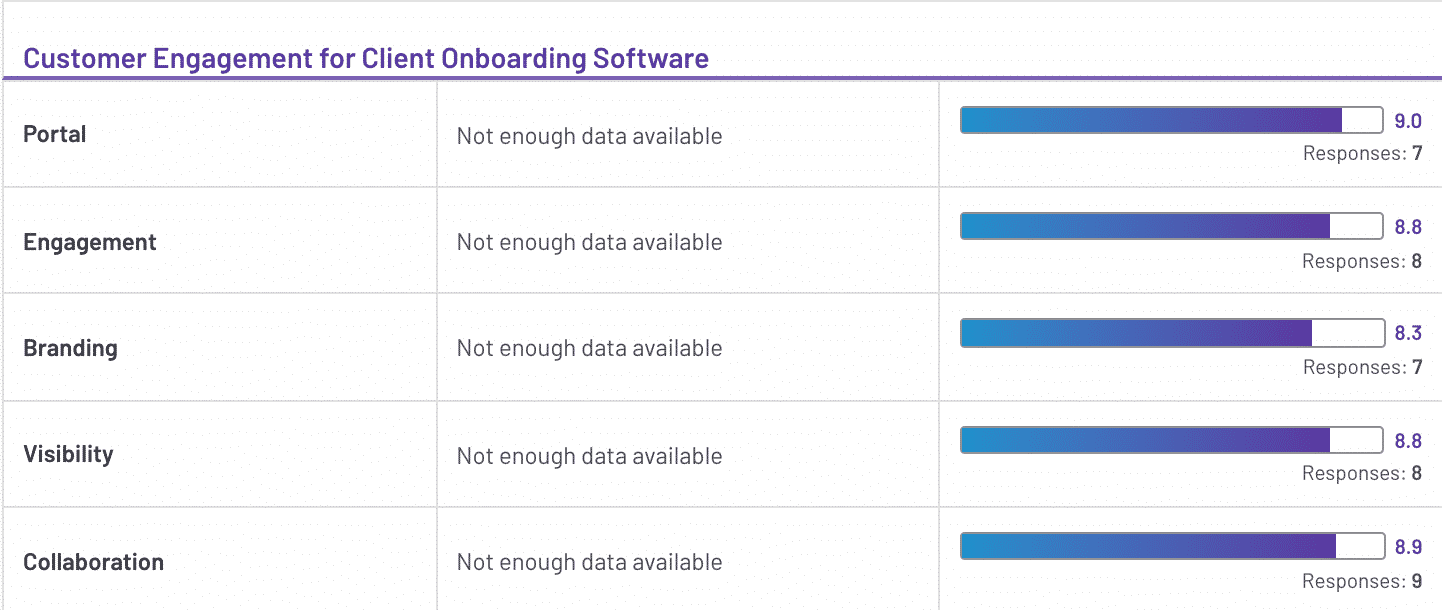The image size is (1442, 610).
Task: Click 'Not enough data available' in Collaboration row
Action: click(589, 563)
